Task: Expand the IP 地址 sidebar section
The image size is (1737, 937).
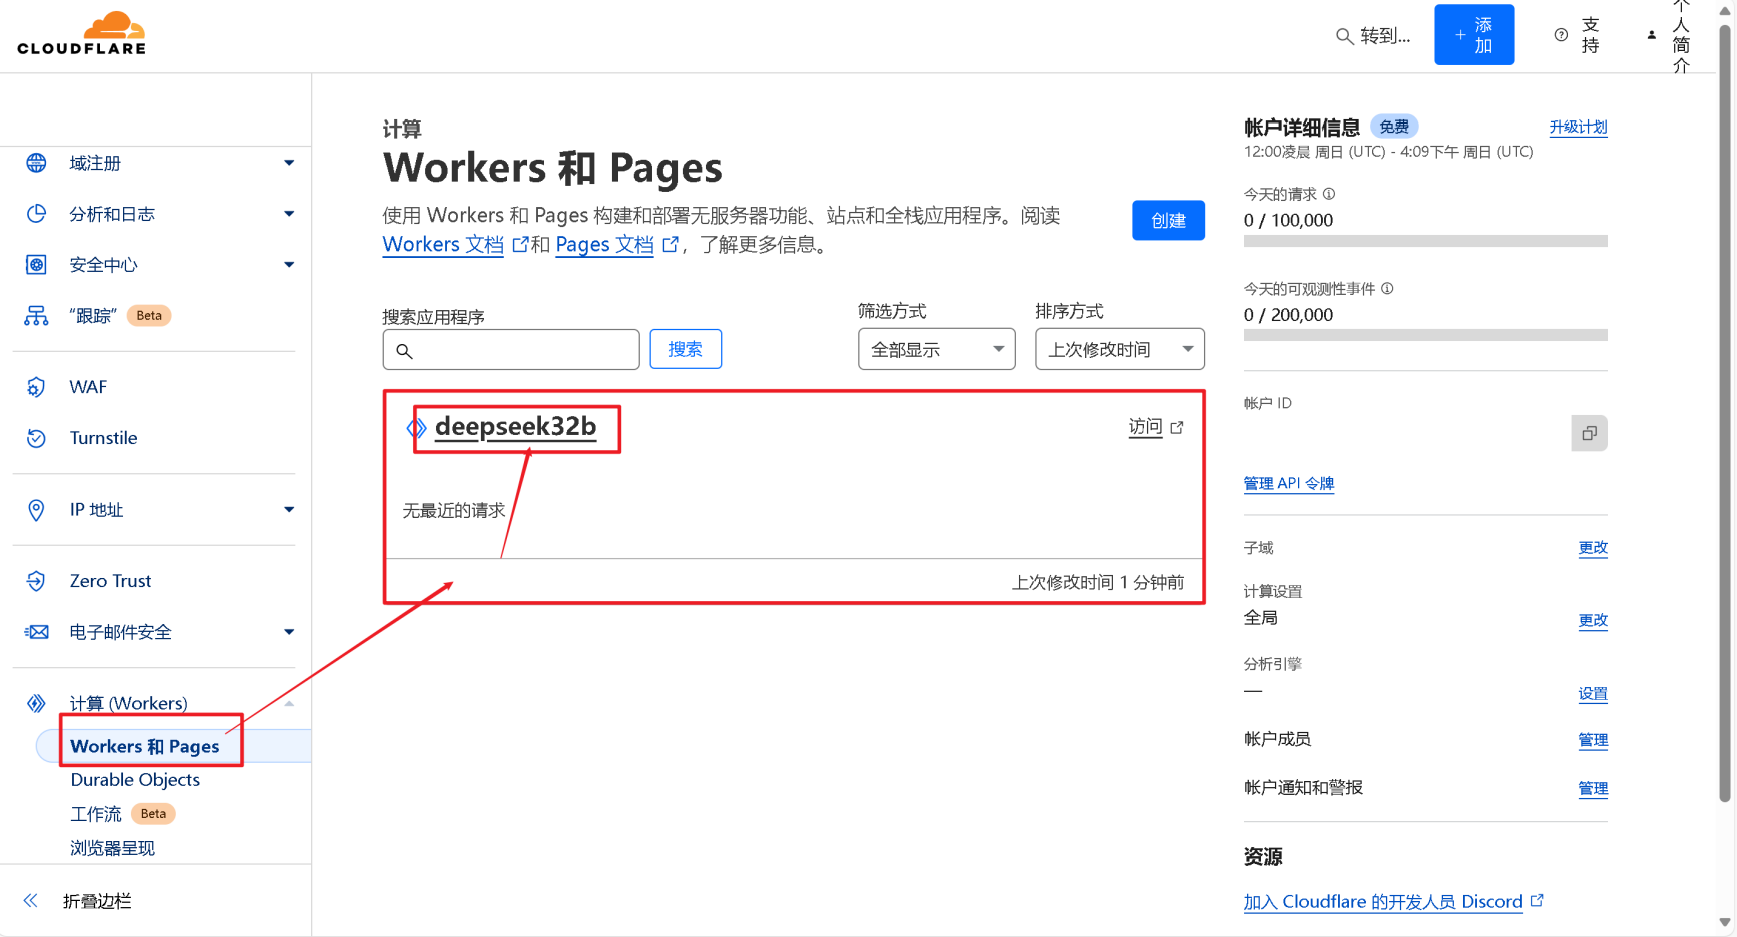Action: pyautogui.click(x=289, y=510)
